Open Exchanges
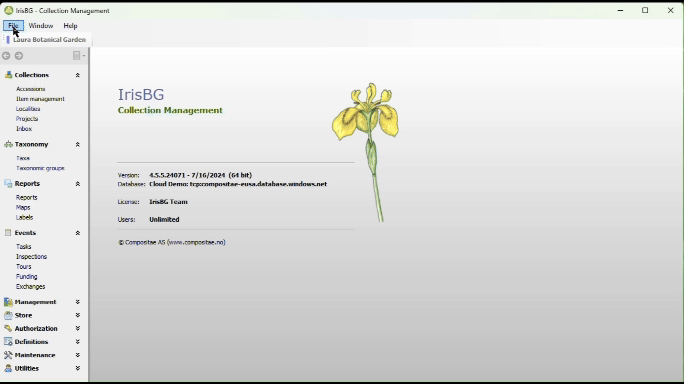 [x=31, y=287]
